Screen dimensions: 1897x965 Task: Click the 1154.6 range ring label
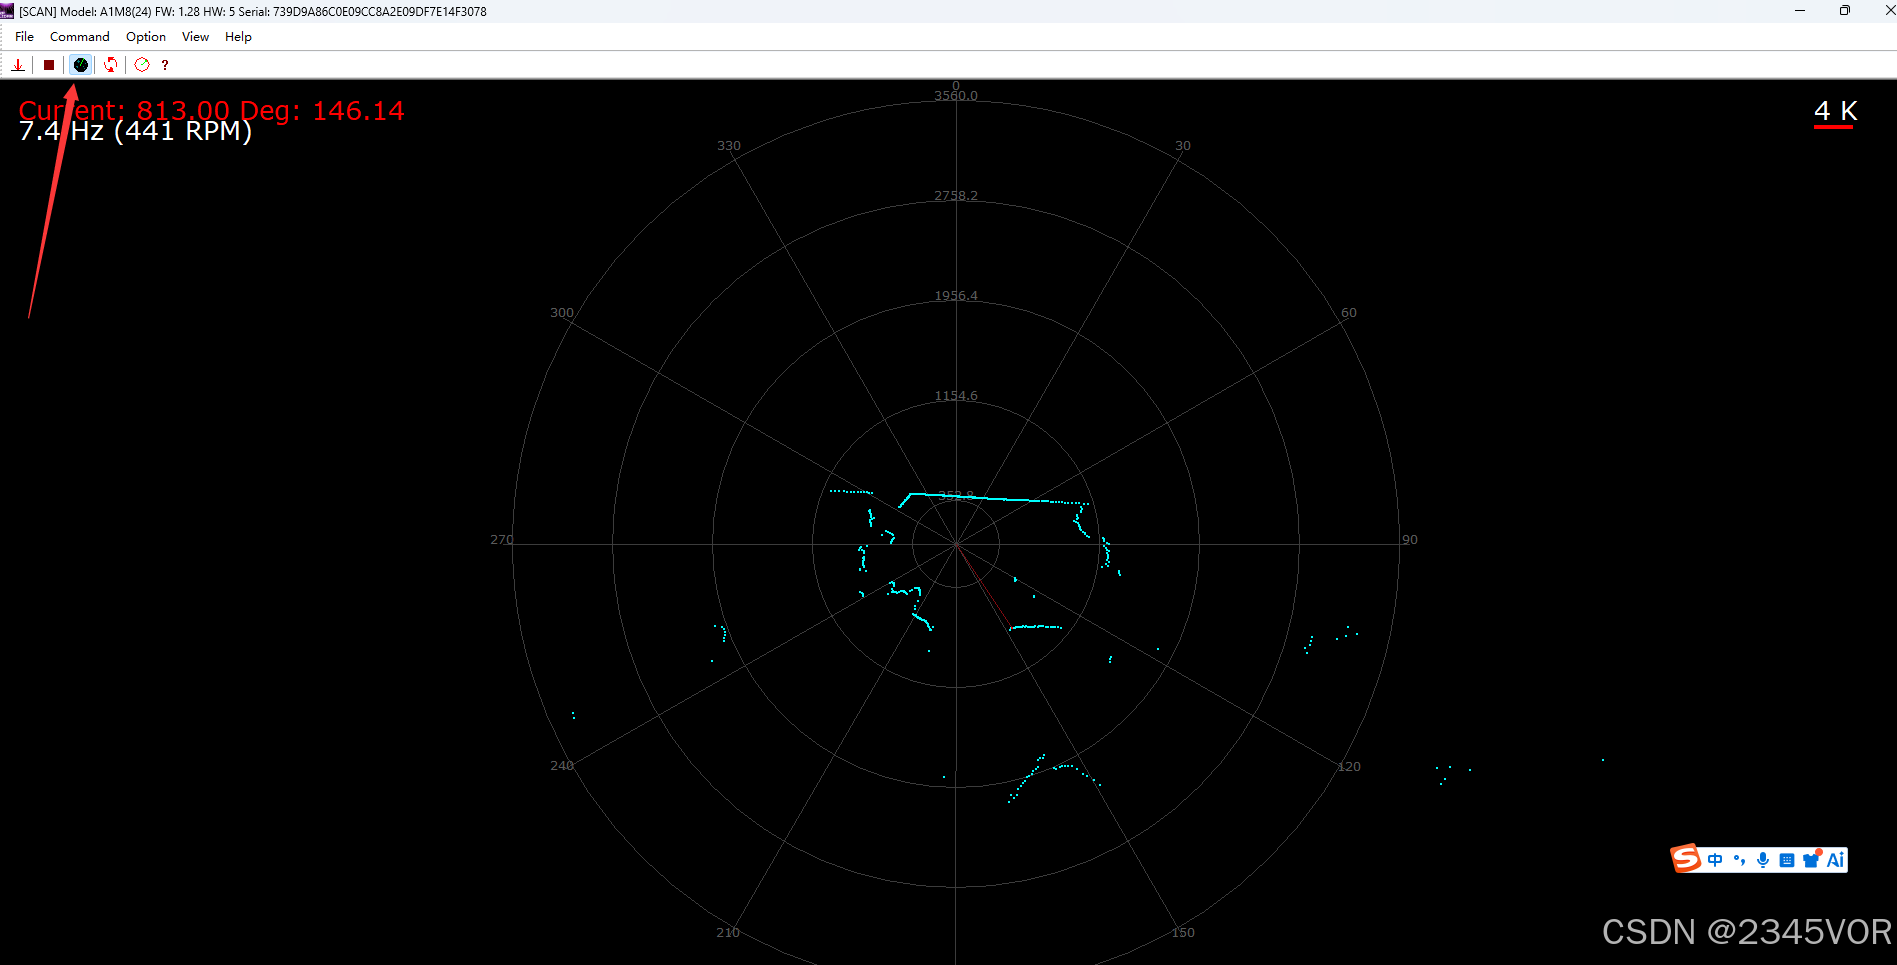tap(956, 396)
